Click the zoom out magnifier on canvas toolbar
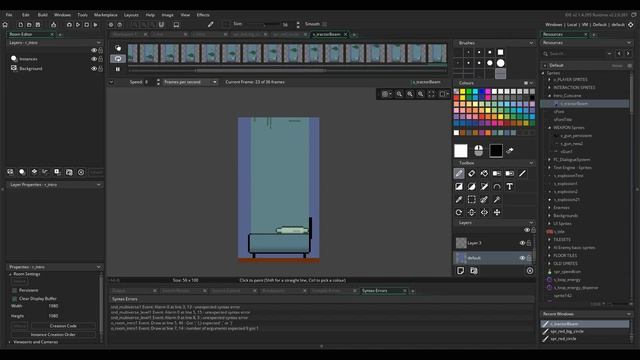 coord(399,94)
